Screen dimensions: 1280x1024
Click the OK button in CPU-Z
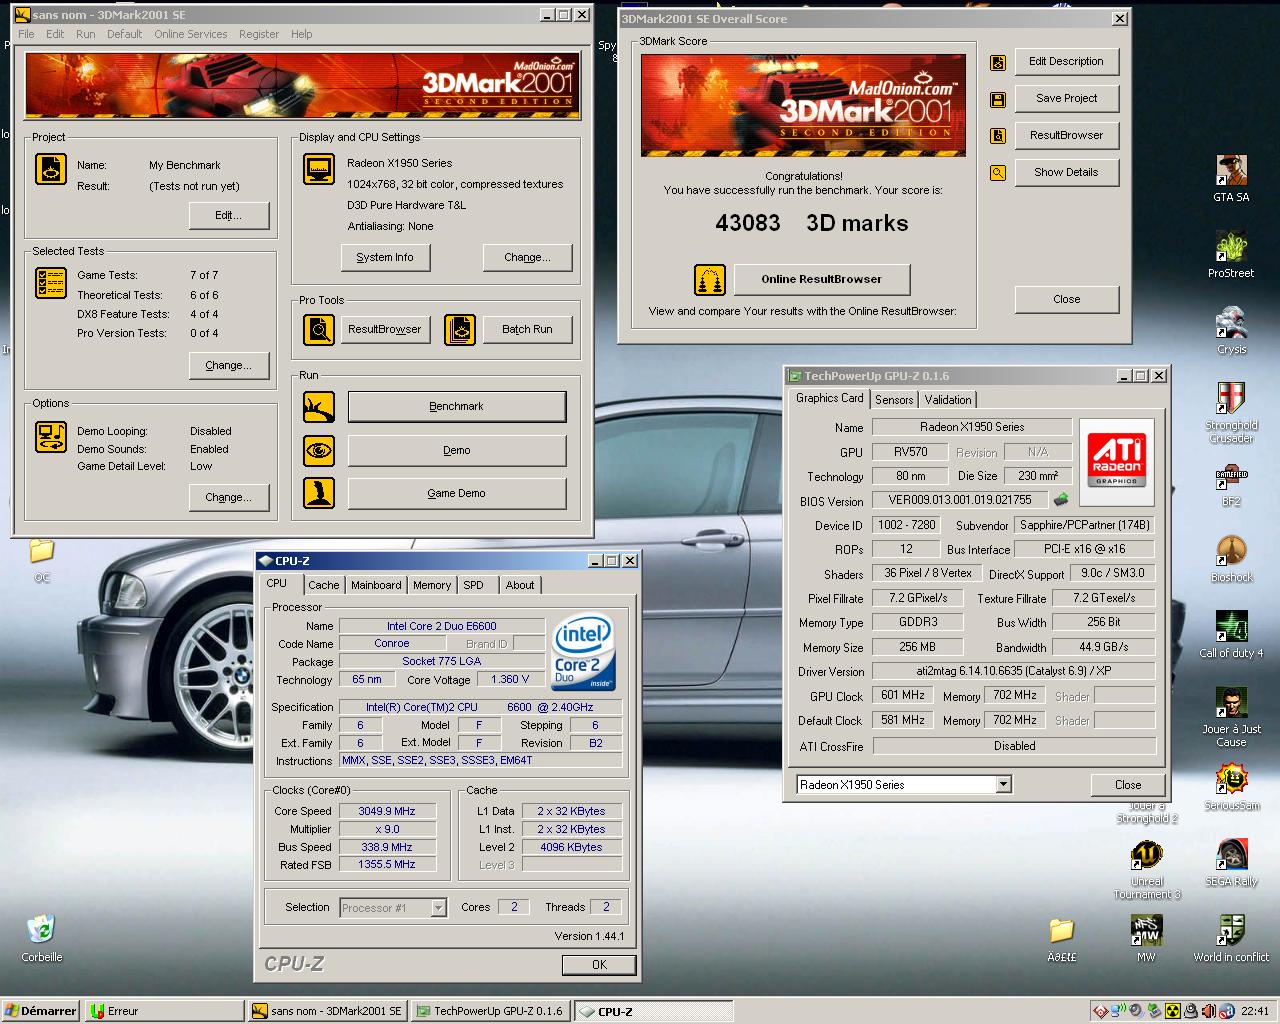(x=599, y=965)
